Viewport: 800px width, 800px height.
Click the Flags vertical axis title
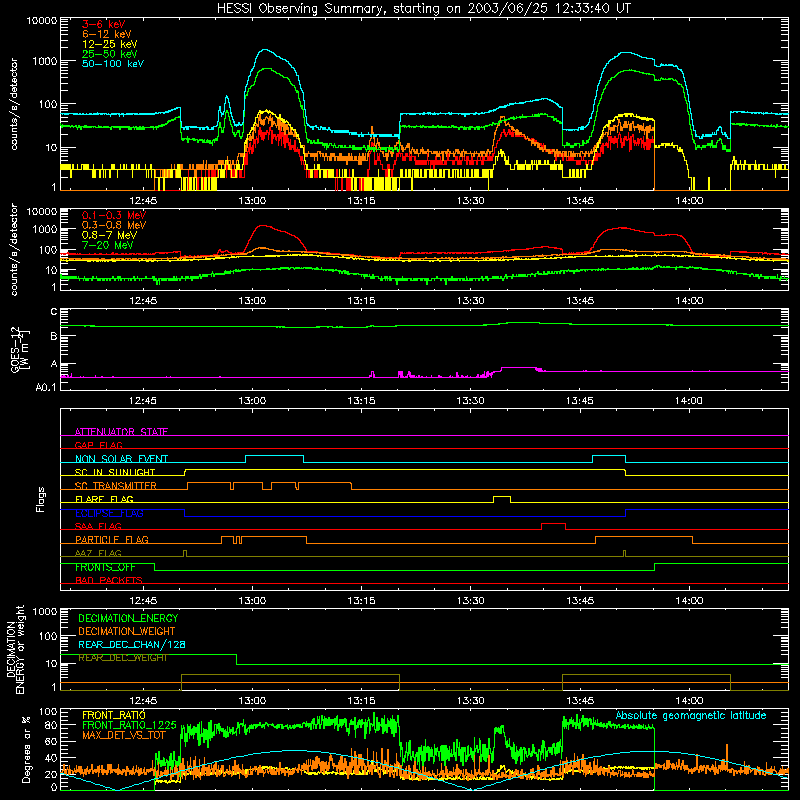pos(40,499)
